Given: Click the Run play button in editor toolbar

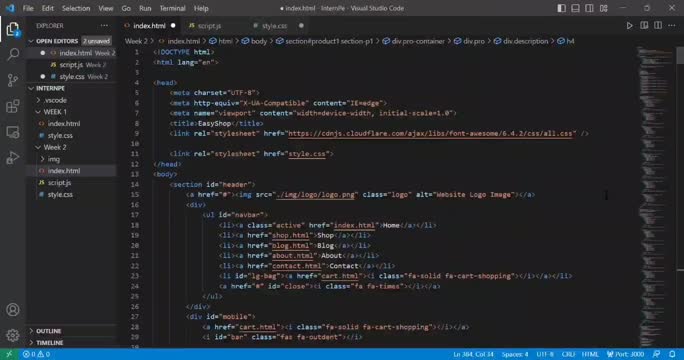Looking at the screenshot, I should pyautogui.click(x=629, y=26).
